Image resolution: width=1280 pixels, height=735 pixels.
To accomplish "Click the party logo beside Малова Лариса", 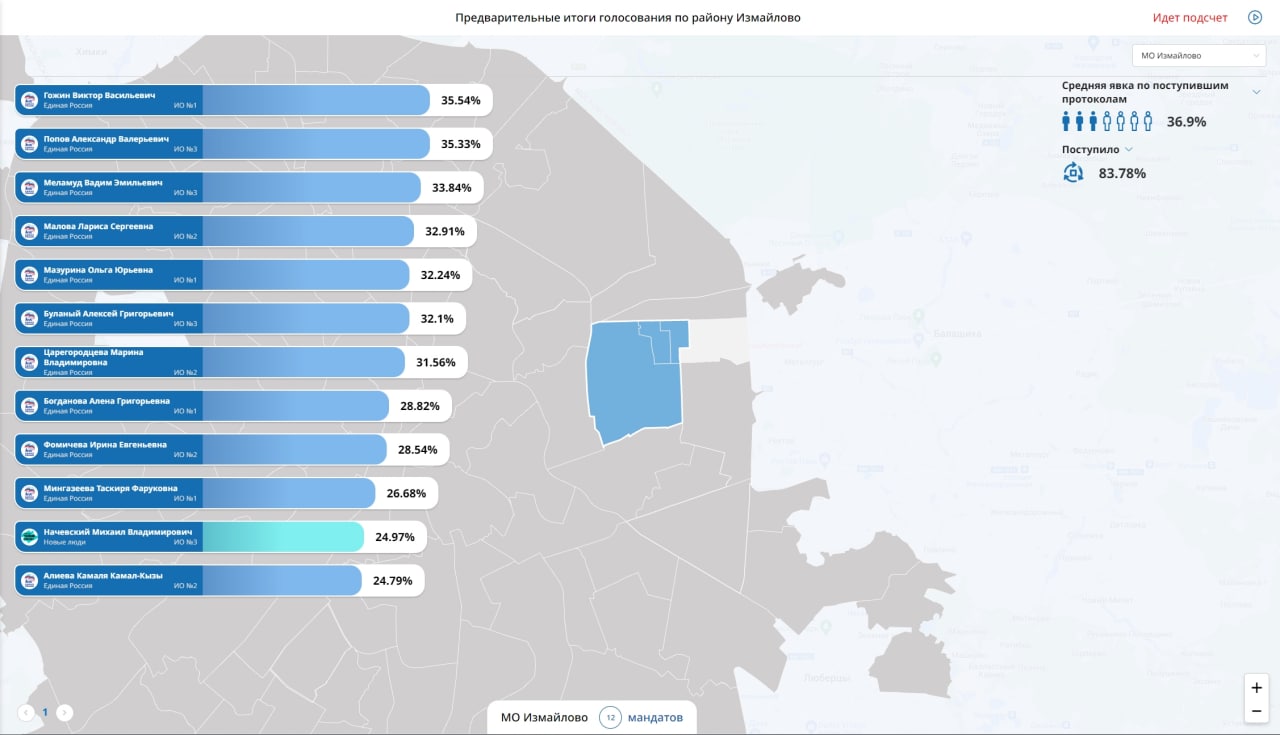I will tap(30, 231).
